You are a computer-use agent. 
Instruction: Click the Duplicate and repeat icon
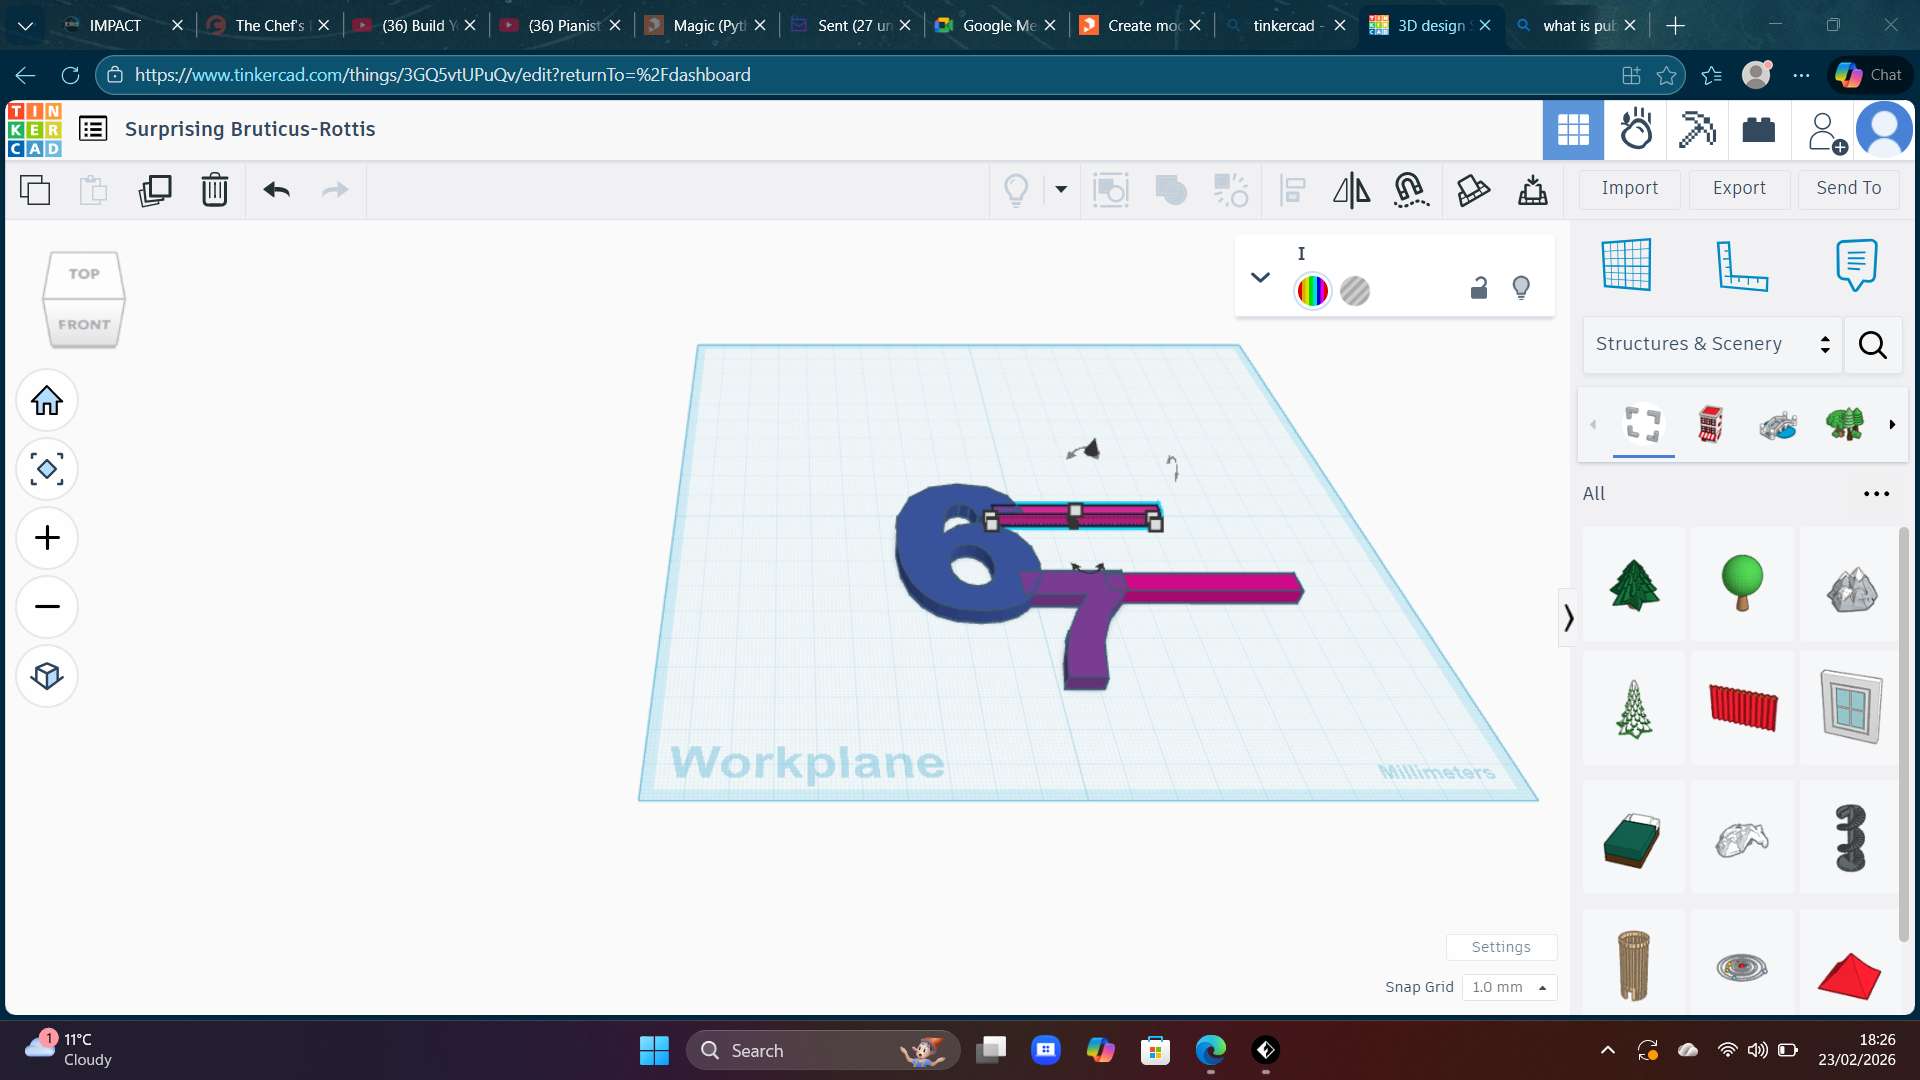tap(155, 189)
